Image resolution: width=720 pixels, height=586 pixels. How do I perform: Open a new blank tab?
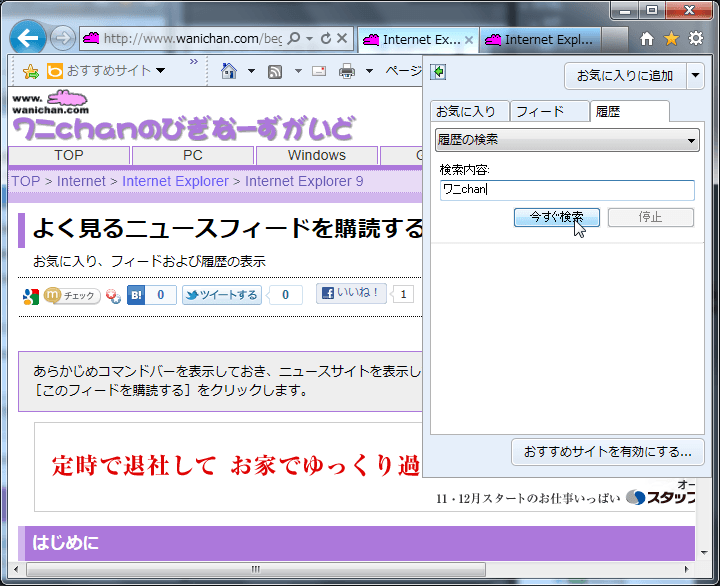tap(615, 40)
